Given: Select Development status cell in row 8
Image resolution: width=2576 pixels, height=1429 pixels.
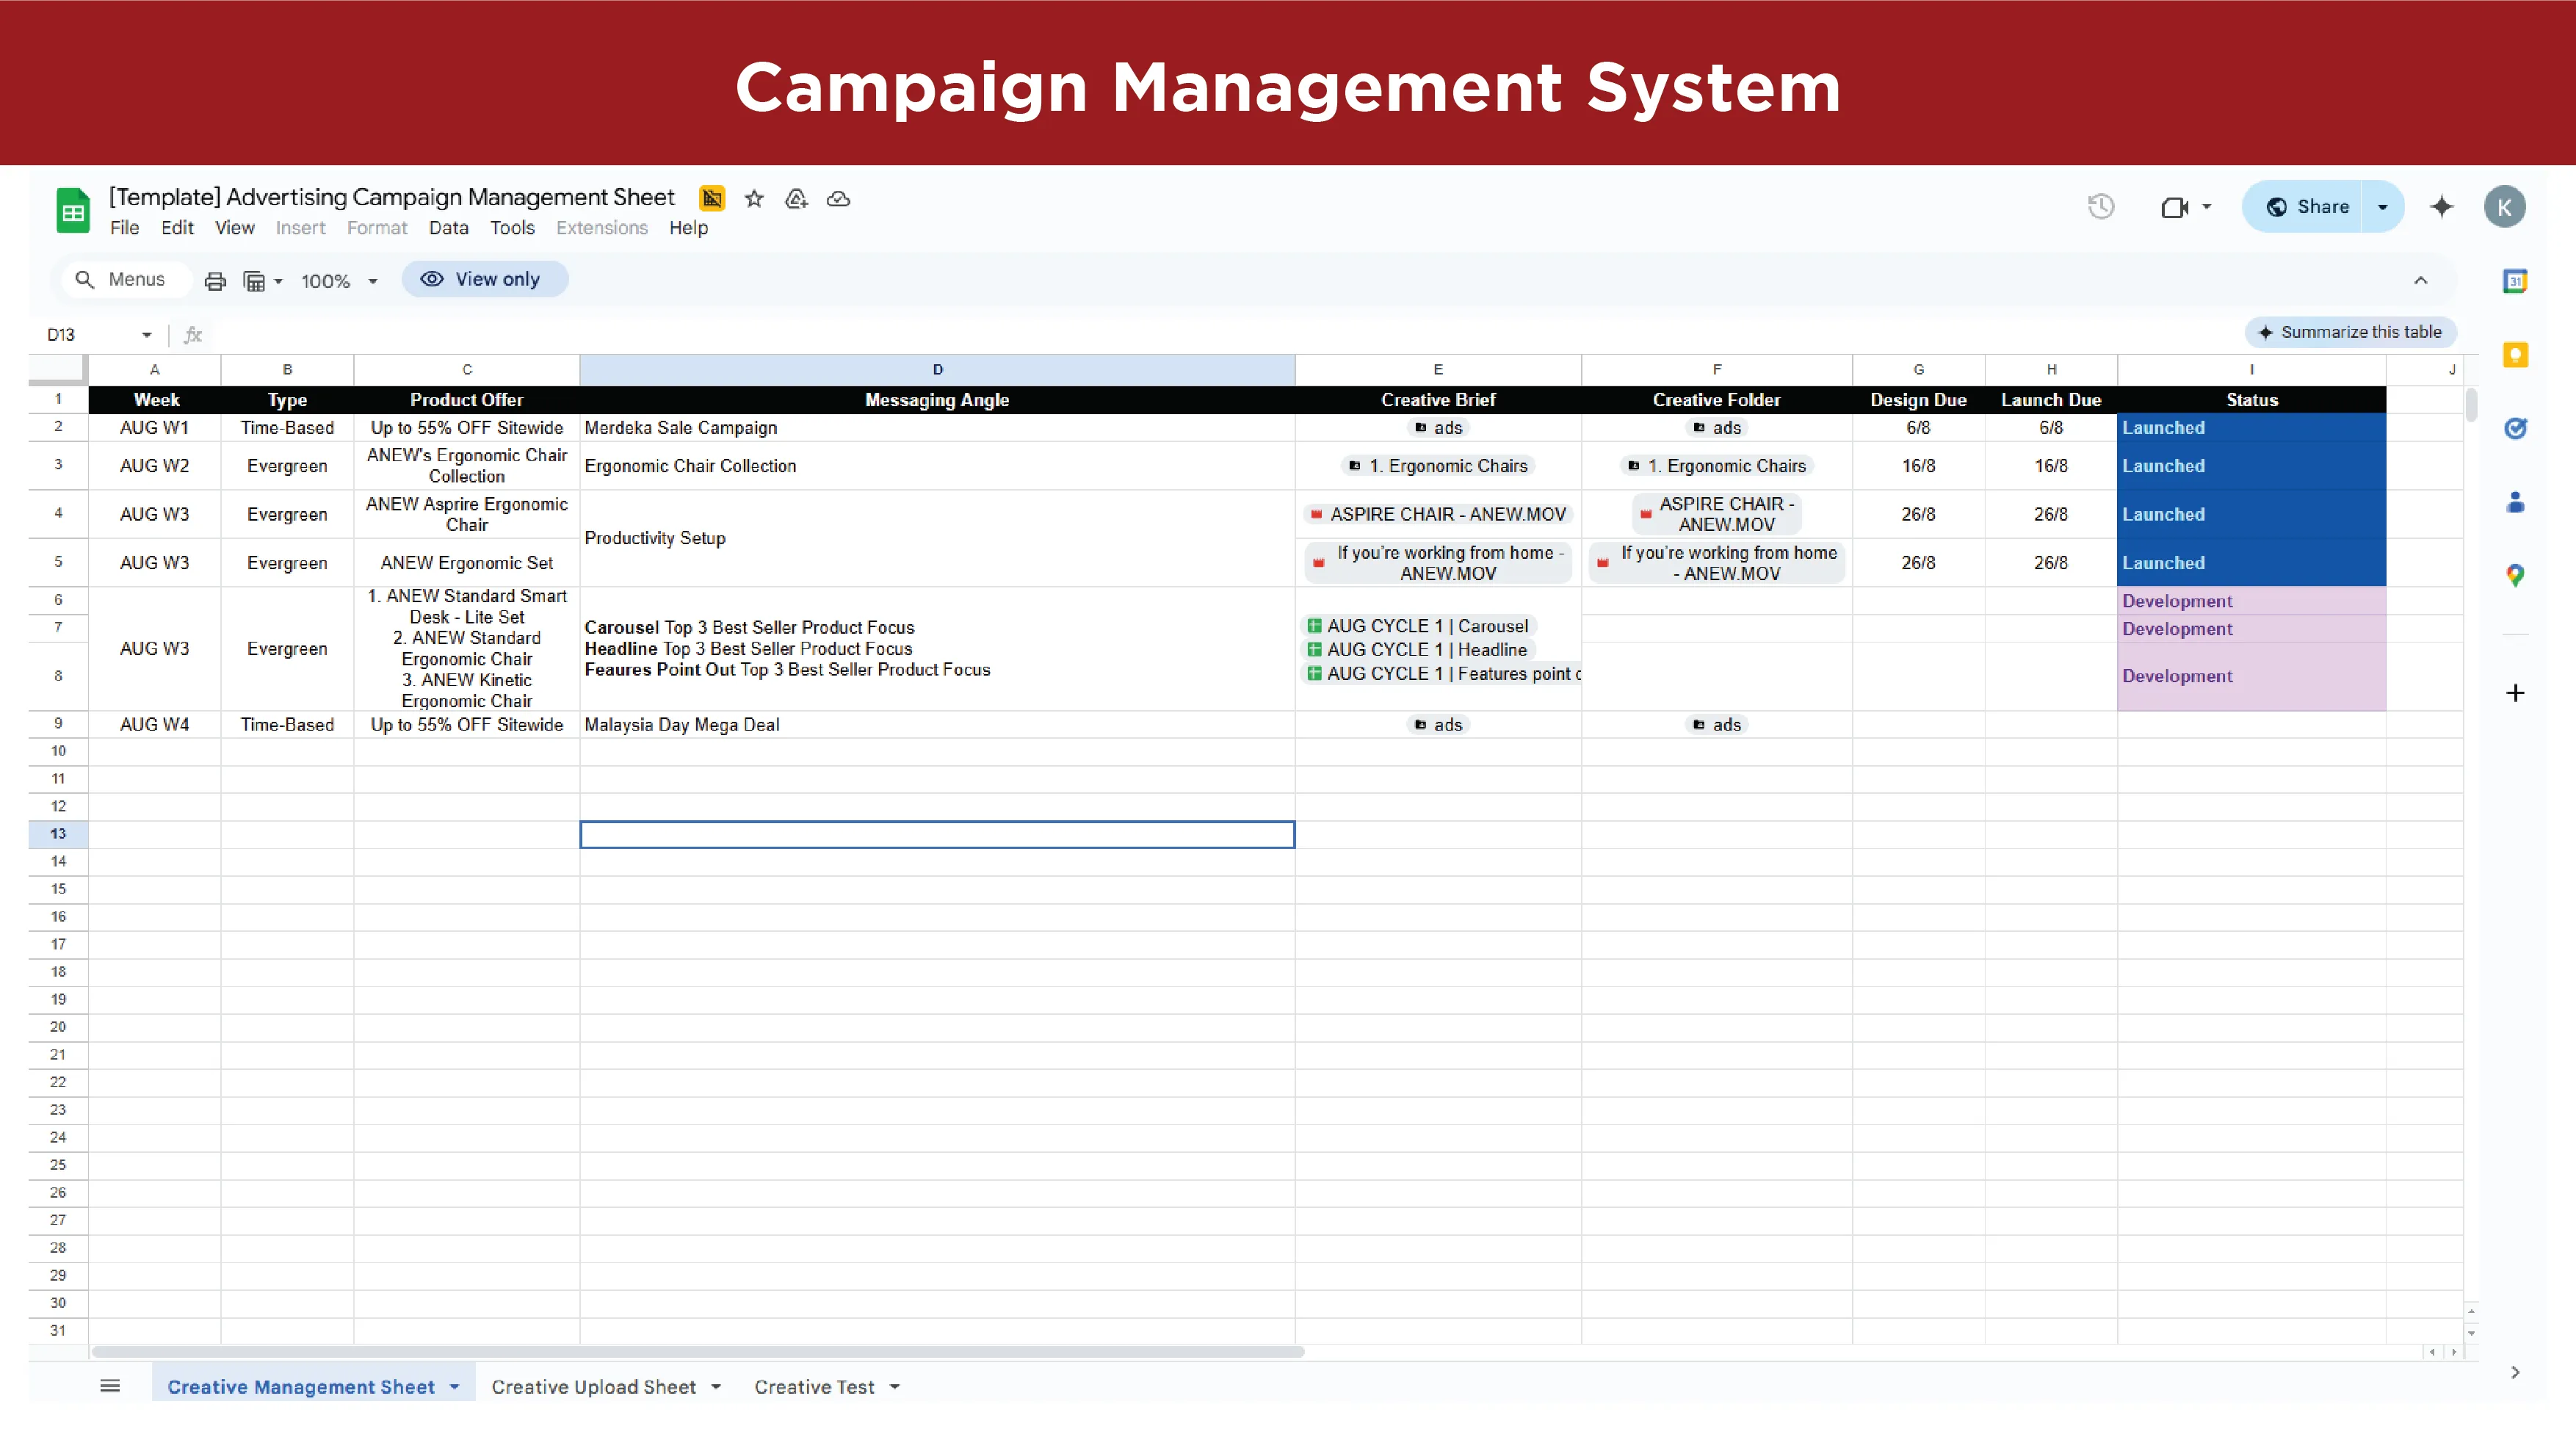Looking at the screenshot, I should coord(2251,676).
